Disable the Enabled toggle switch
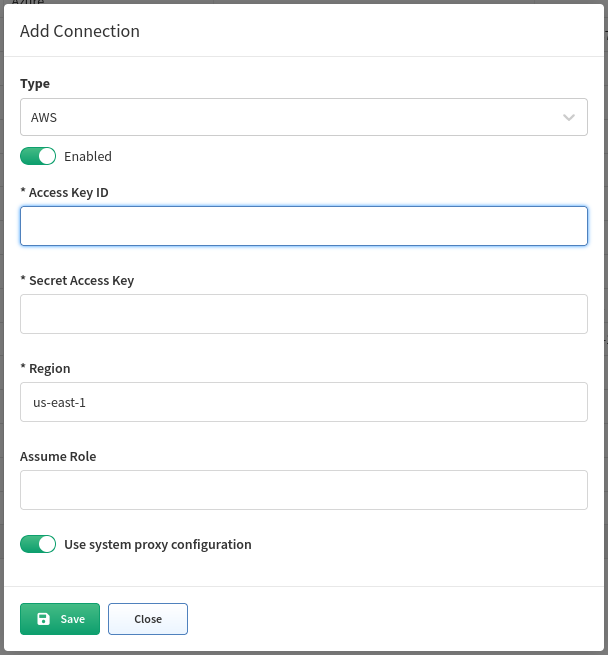 click(x=38, y=156)
